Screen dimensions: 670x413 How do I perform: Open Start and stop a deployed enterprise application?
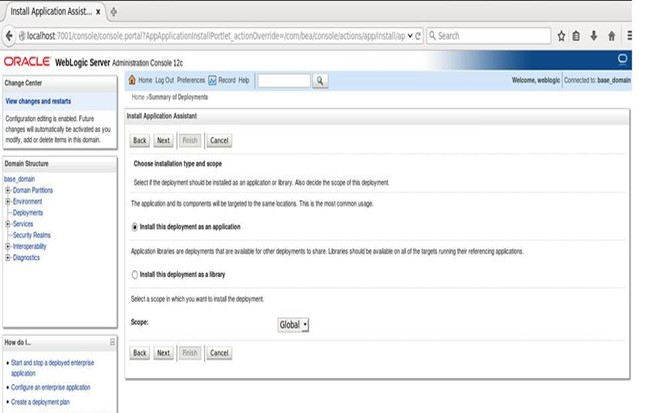point(53,368)
